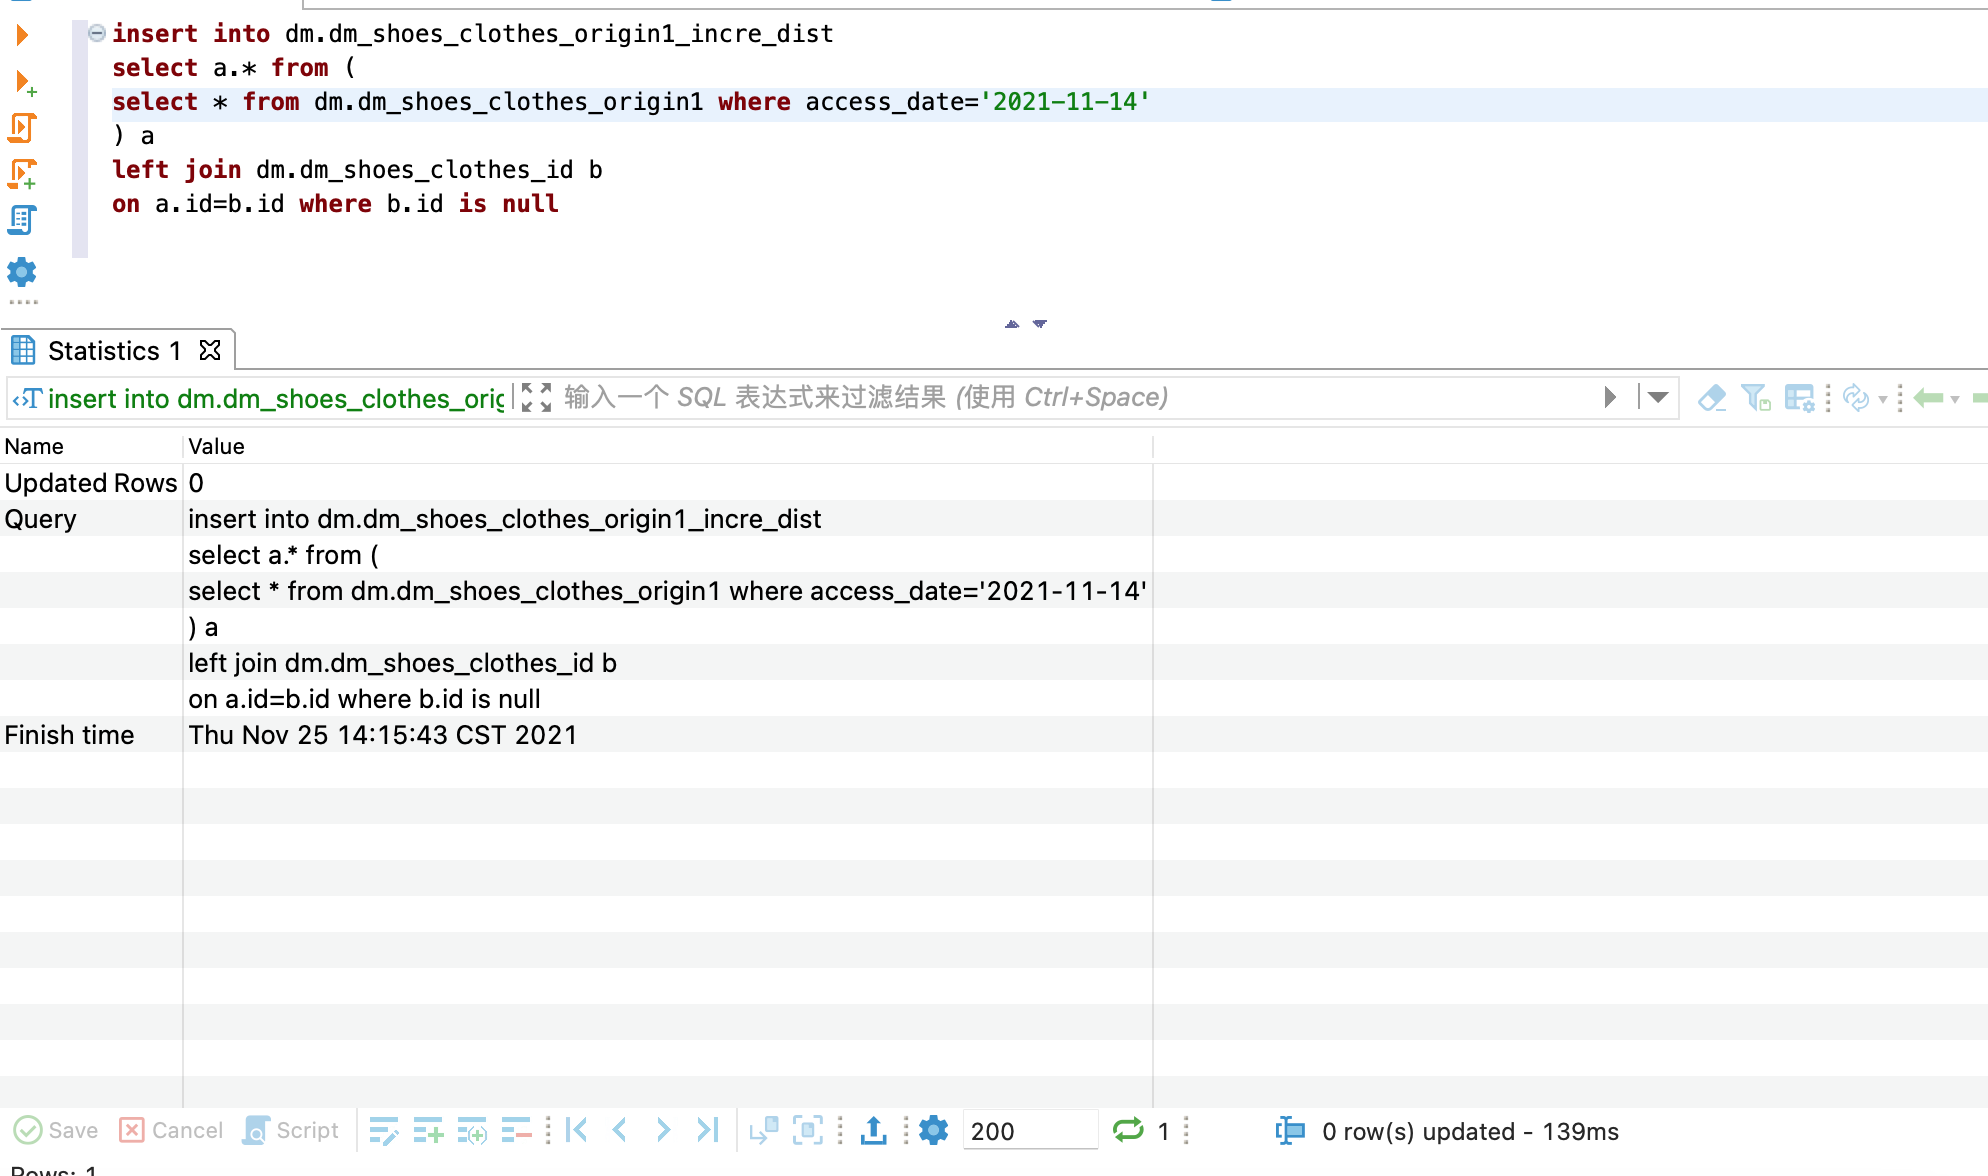Collapse the insert statement fold marker
Viewport: 1988px width, 1176px height.
[97, 33]
